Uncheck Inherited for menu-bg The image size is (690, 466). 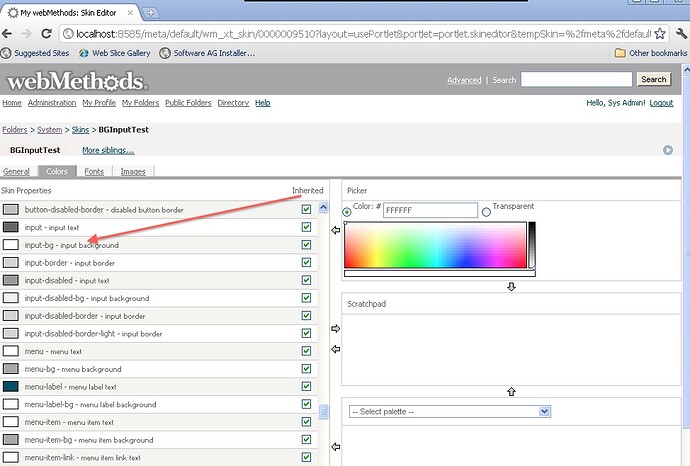tap(307, 369)
